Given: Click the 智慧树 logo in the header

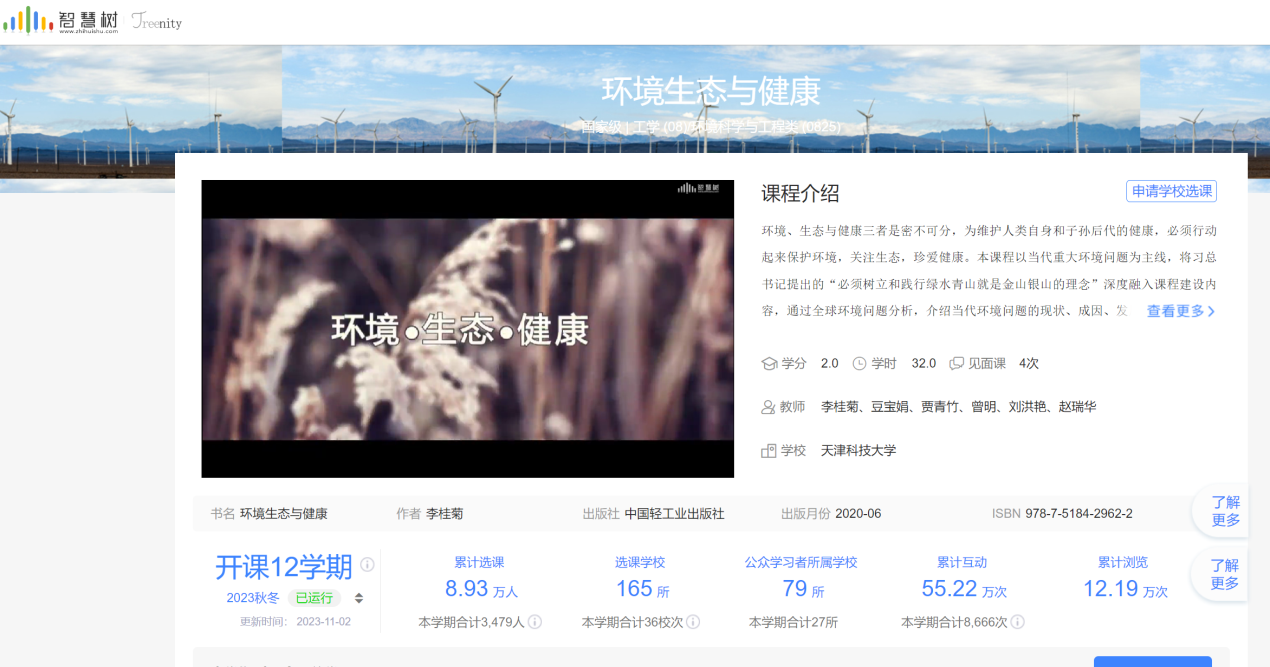Looking at the screenshot, I should point(62,20).
